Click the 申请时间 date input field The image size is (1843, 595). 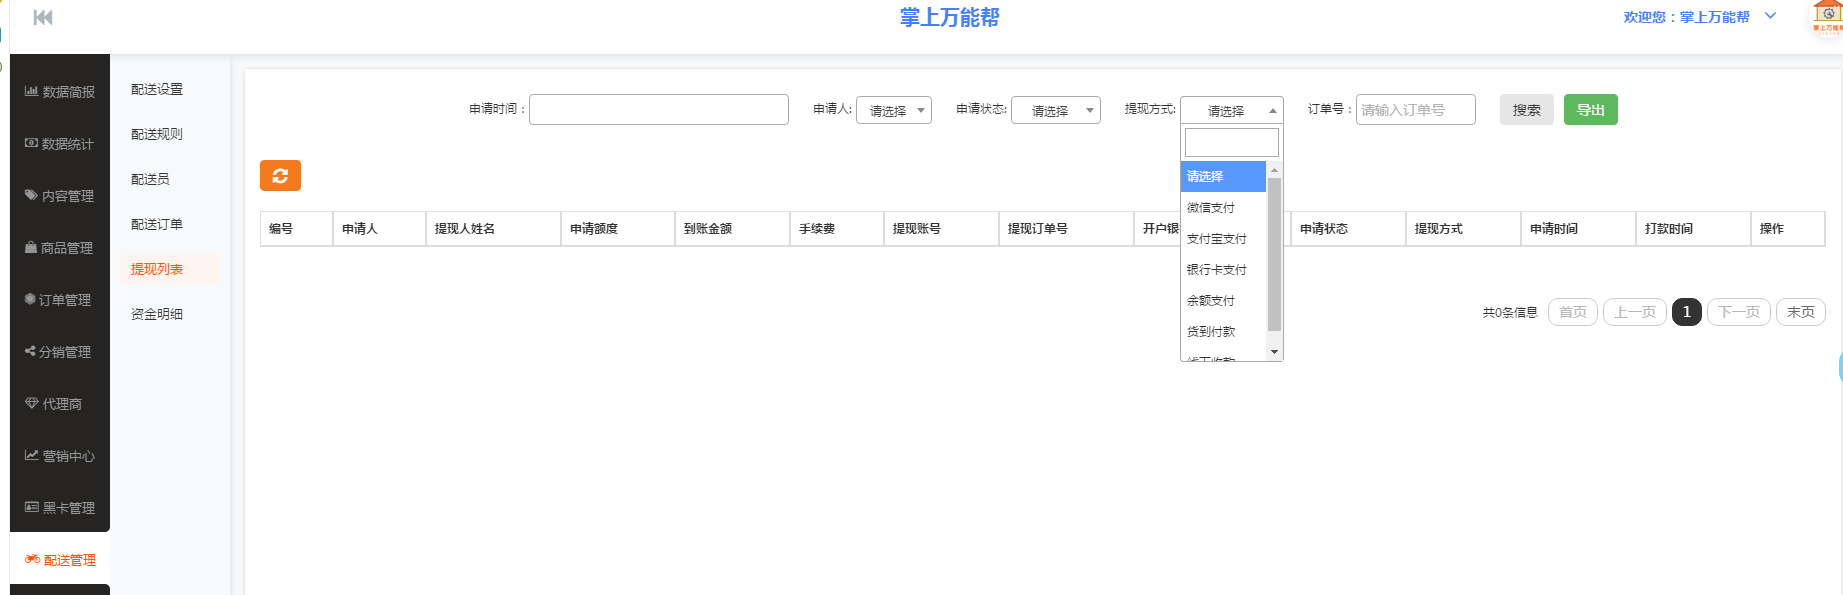(x=658, y=110)
